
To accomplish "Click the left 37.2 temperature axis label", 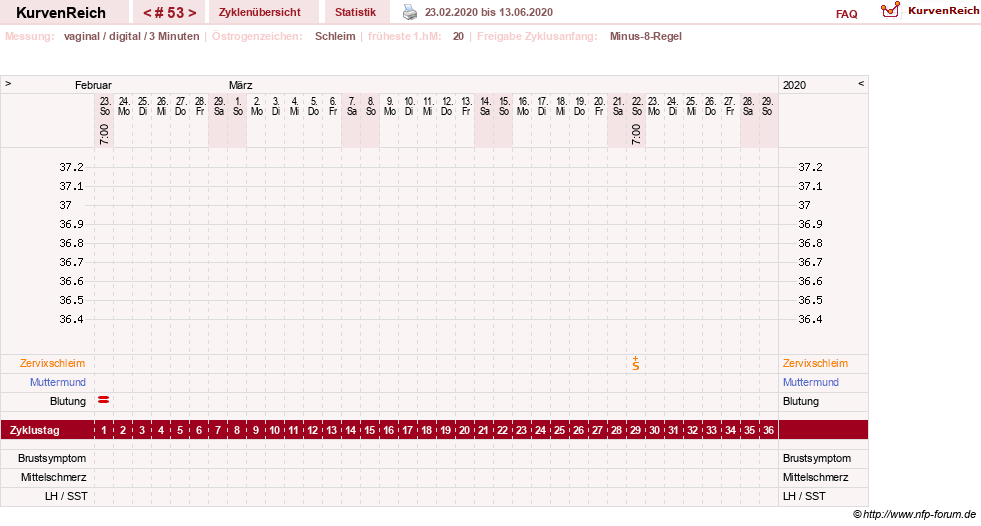I will 71,167.
